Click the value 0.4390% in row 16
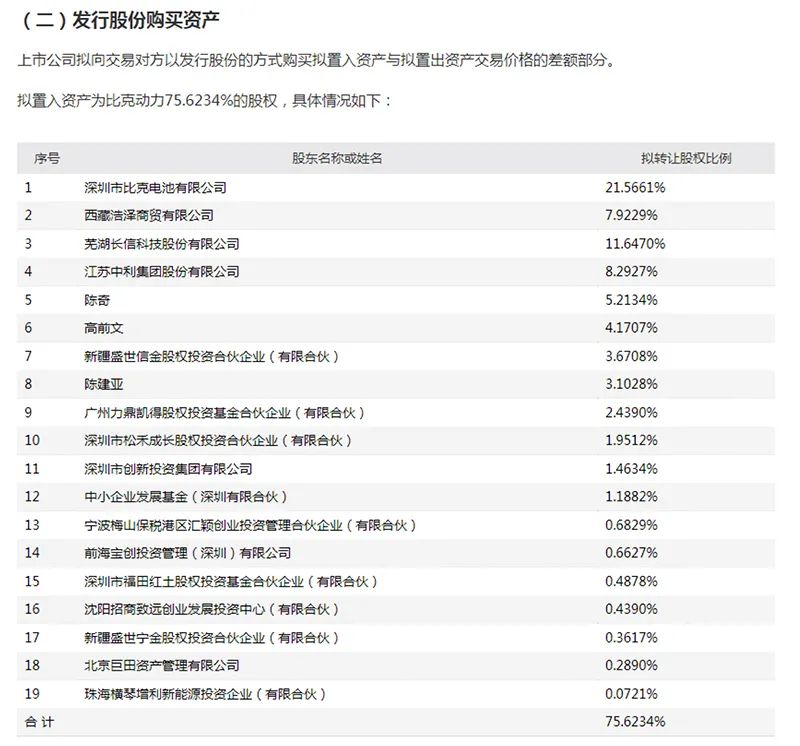 [631, 609]
